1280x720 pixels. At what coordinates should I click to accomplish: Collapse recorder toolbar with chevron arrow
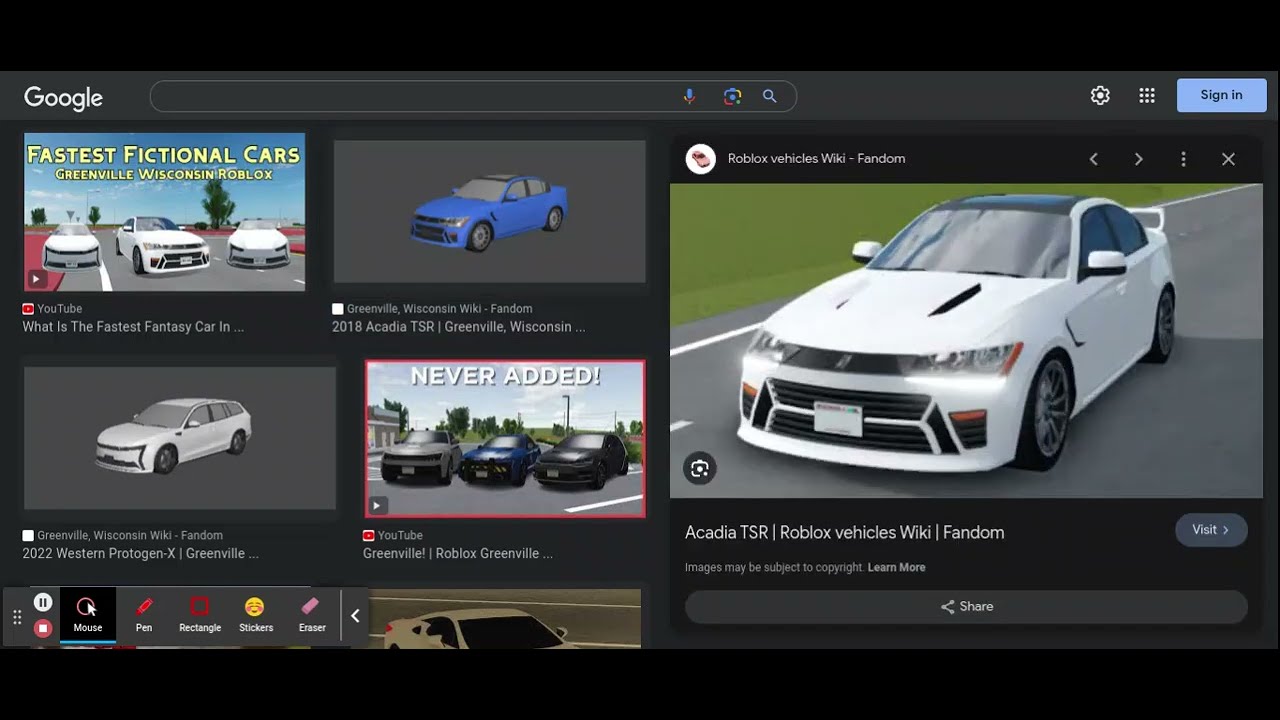[355, 616]
